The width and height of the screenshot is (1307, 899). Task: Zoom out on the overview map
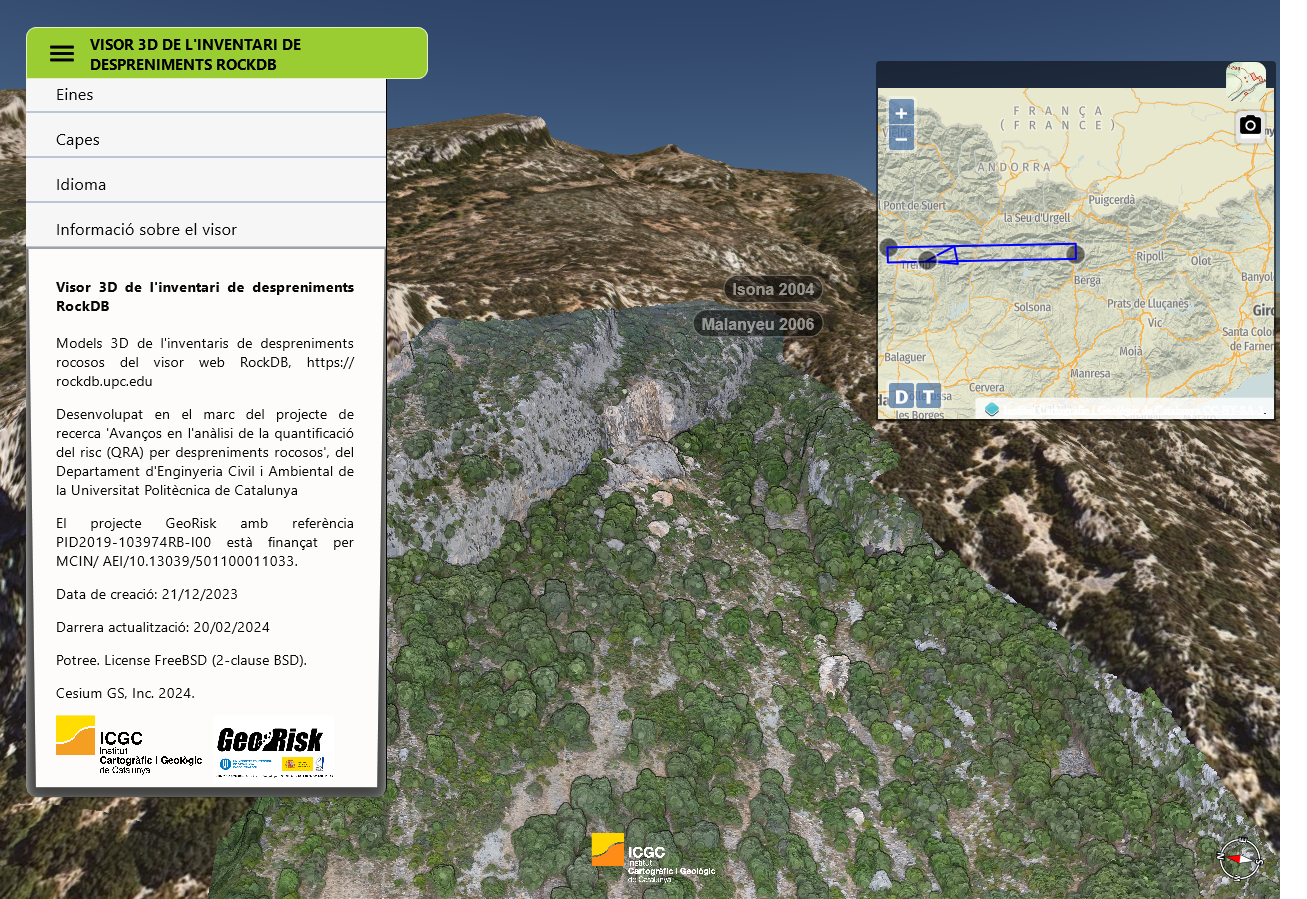coord(901,139)
